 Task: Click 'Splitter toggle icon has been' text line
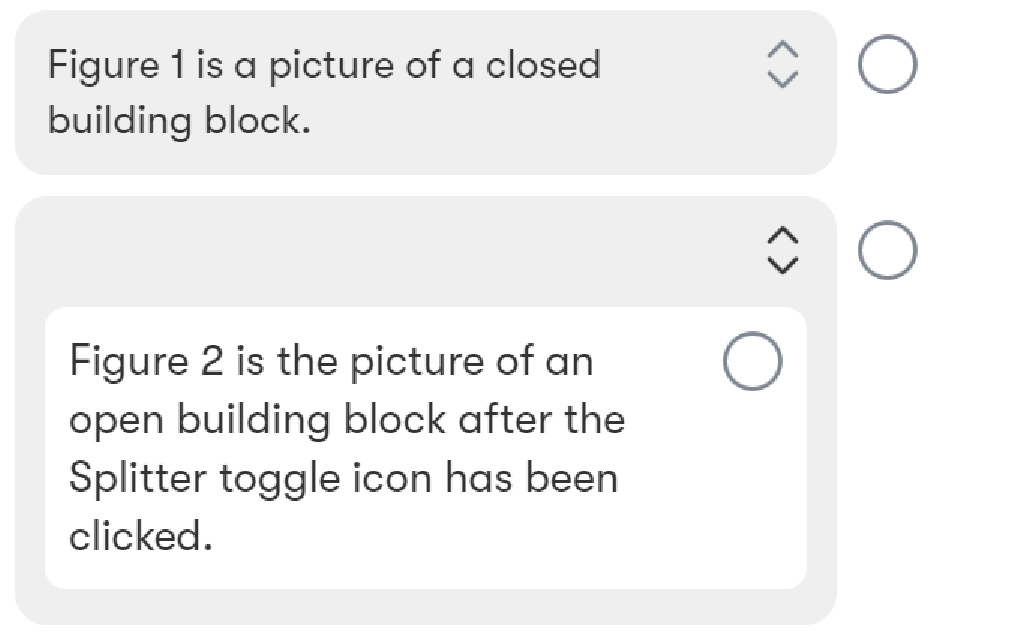[343, 479]
